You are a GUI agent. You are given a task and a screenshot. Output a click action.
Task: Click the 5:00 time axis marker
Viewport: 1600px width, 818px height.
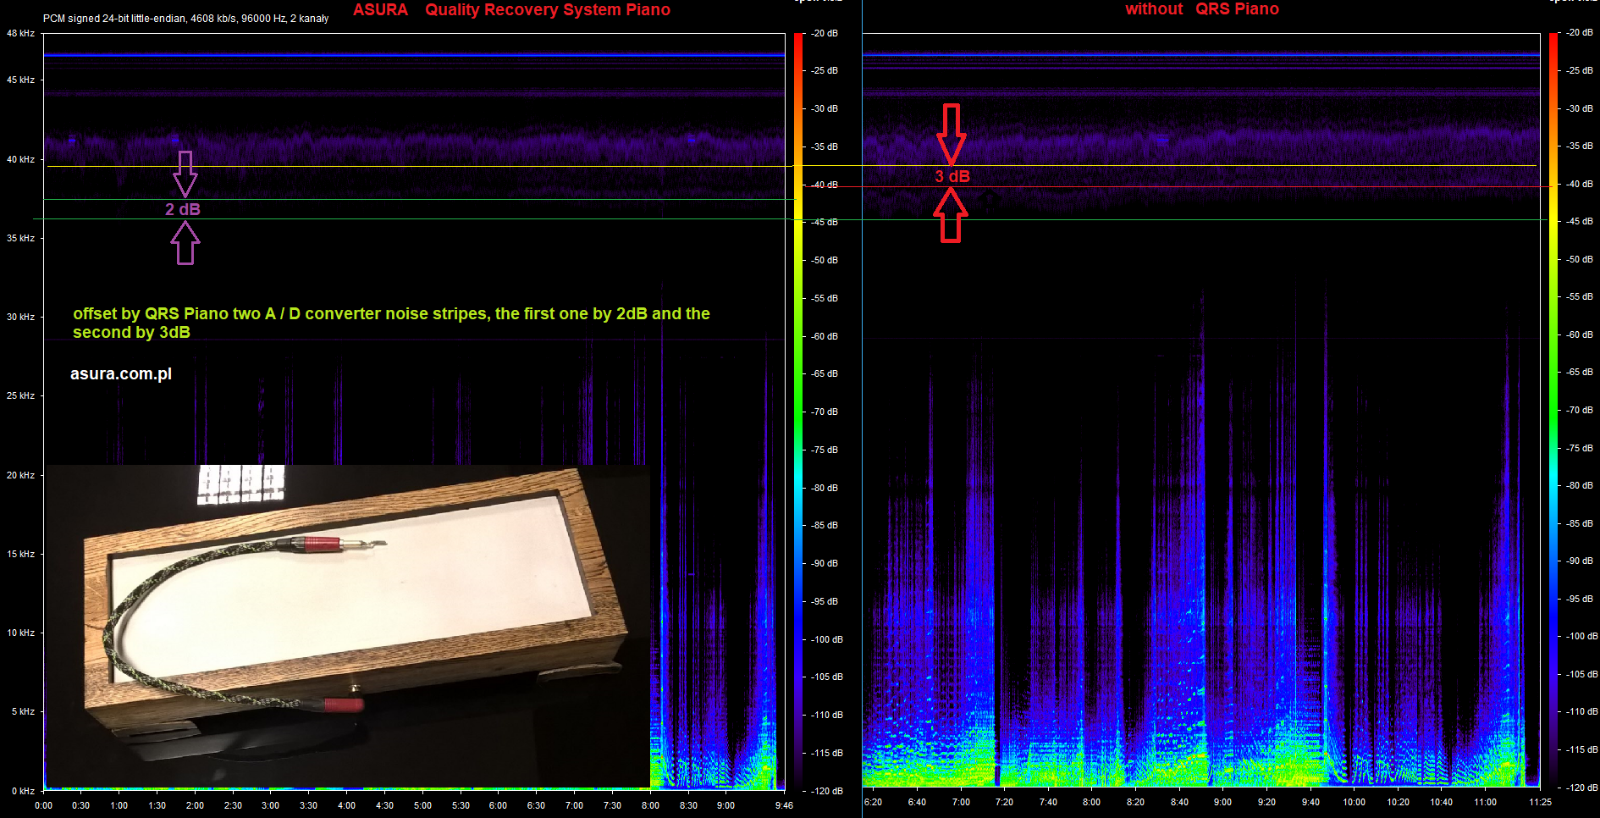422,805
